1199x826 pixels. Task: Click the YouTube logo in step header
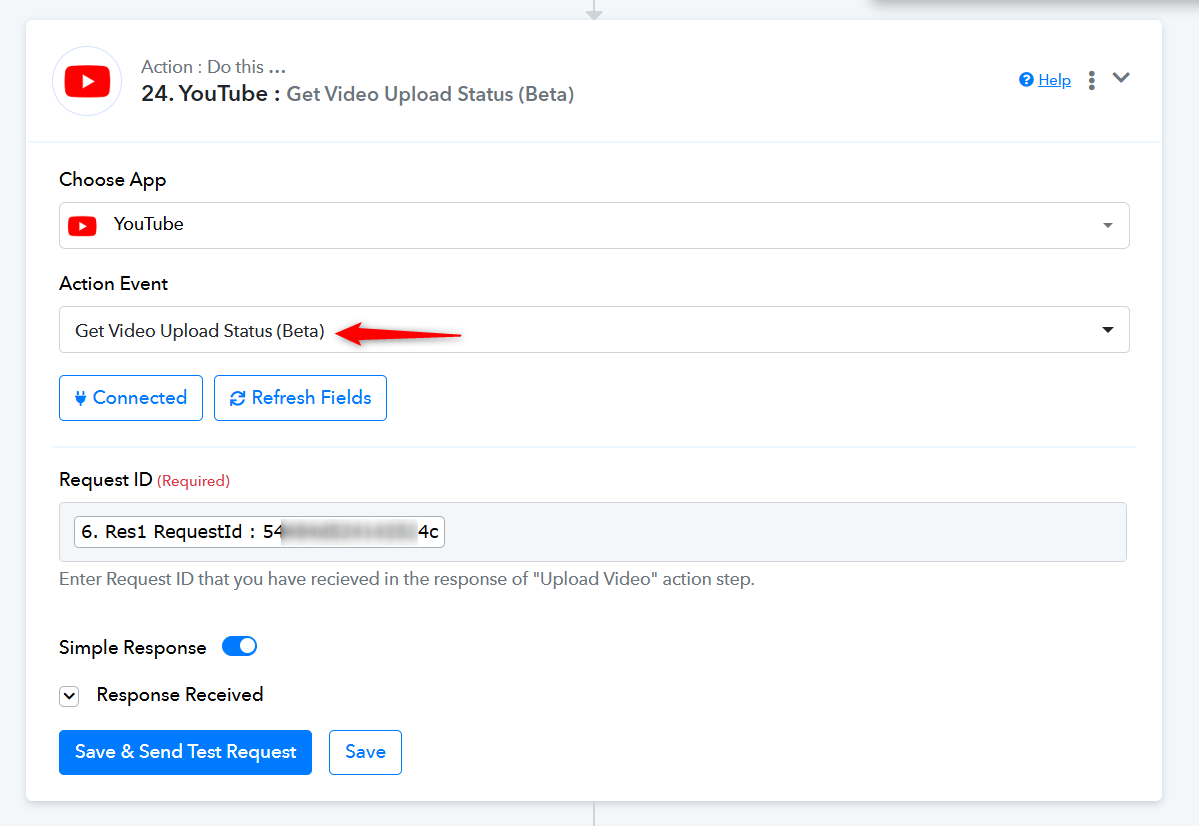[x=87, y=81]
